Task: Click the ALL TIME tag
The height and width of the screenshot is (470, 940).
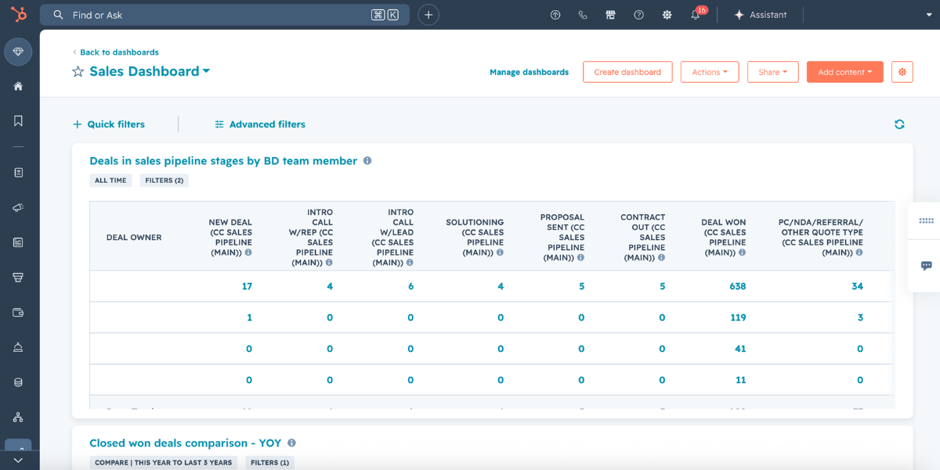Action: pyautogui.click(x=110, y=180)
